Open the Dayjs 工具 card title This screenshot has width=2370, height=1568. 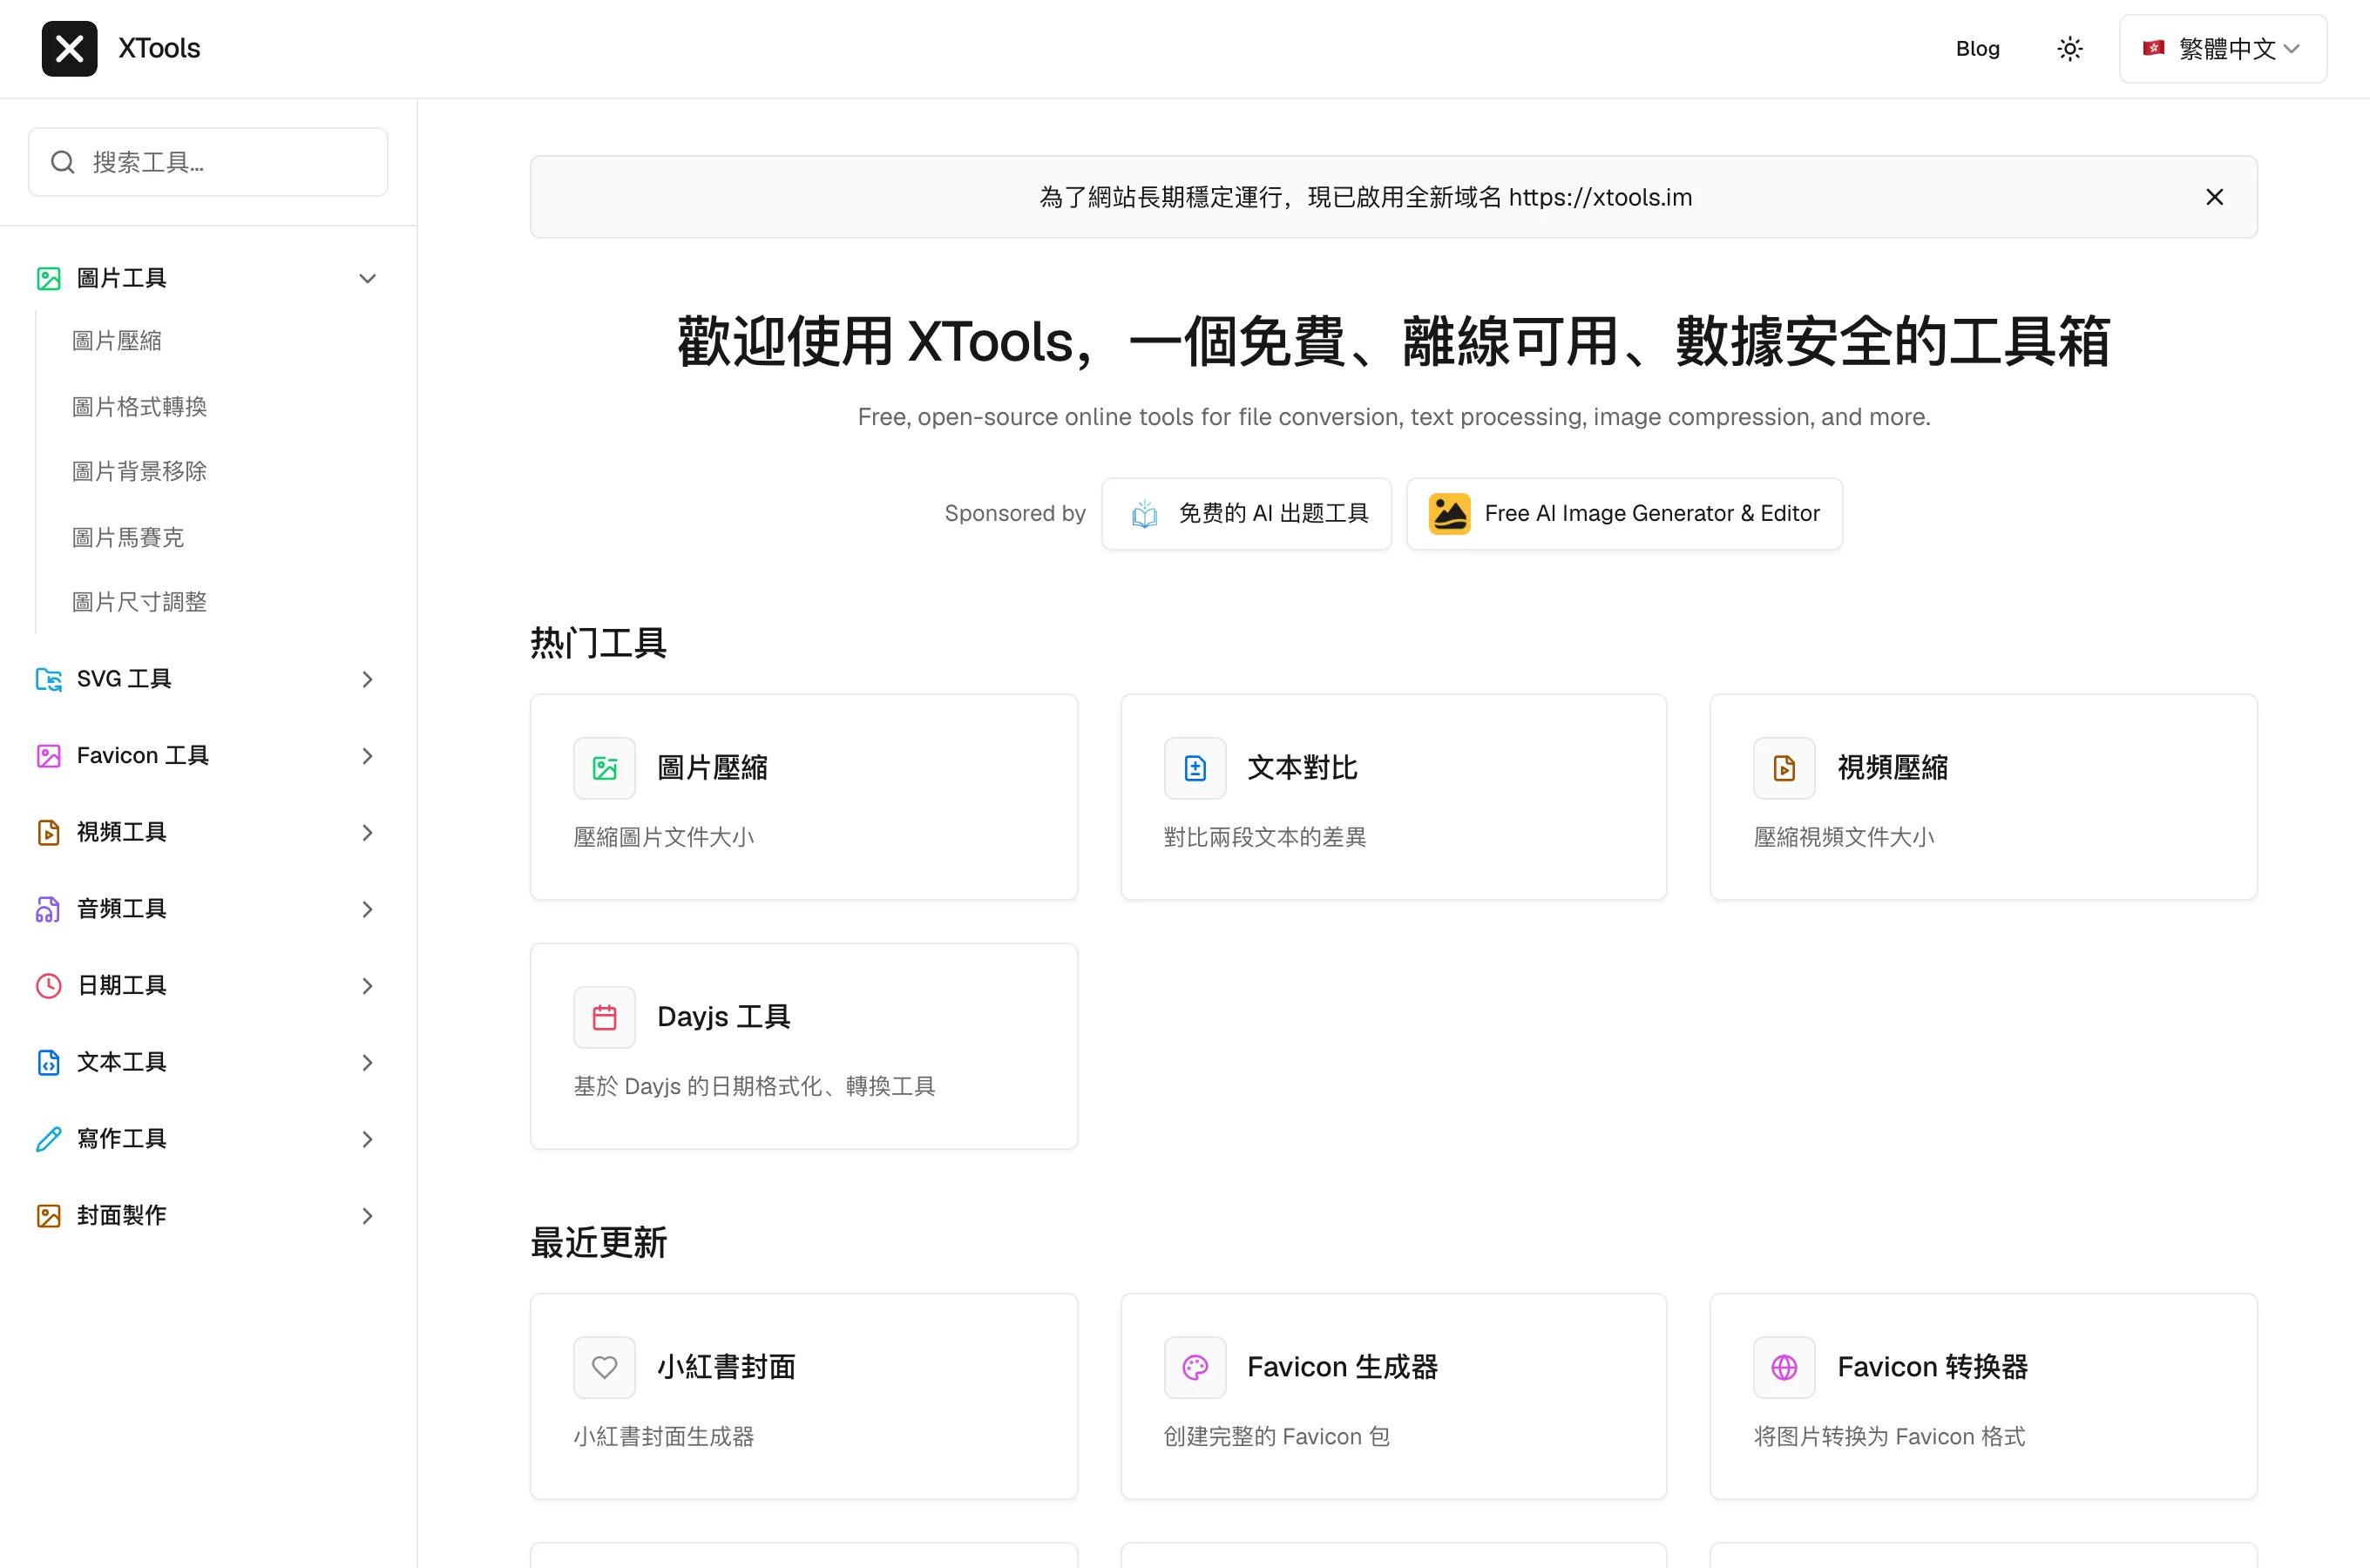724,1017
